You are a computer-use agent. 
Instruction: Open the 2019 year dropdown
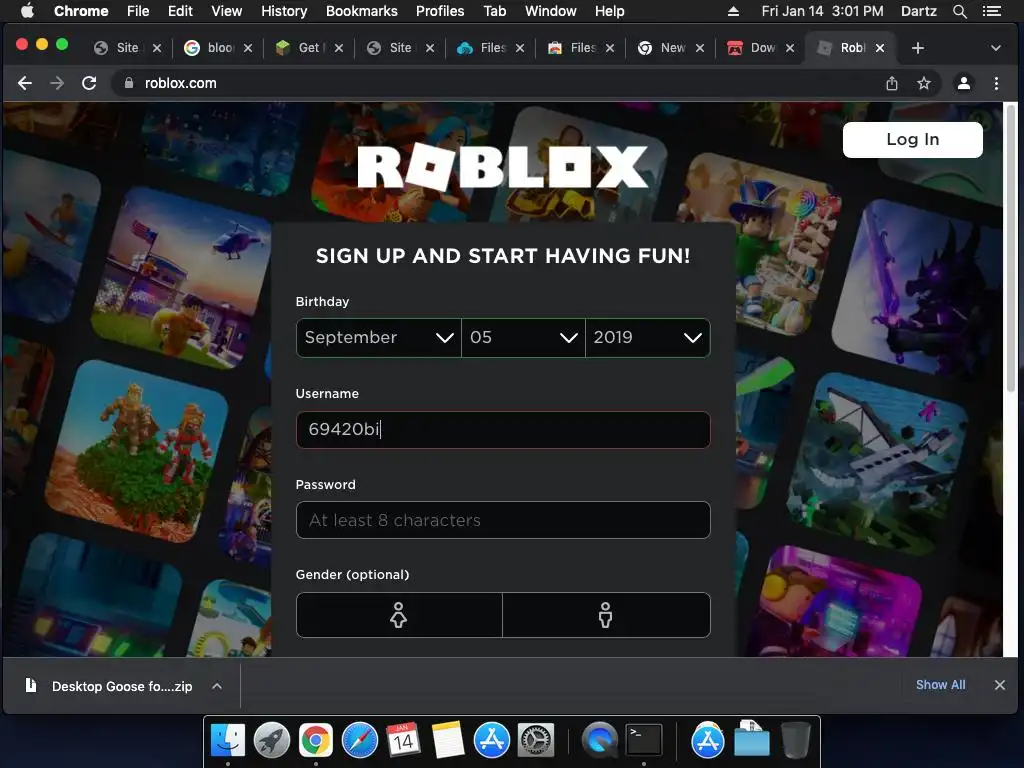pos(647,338)
